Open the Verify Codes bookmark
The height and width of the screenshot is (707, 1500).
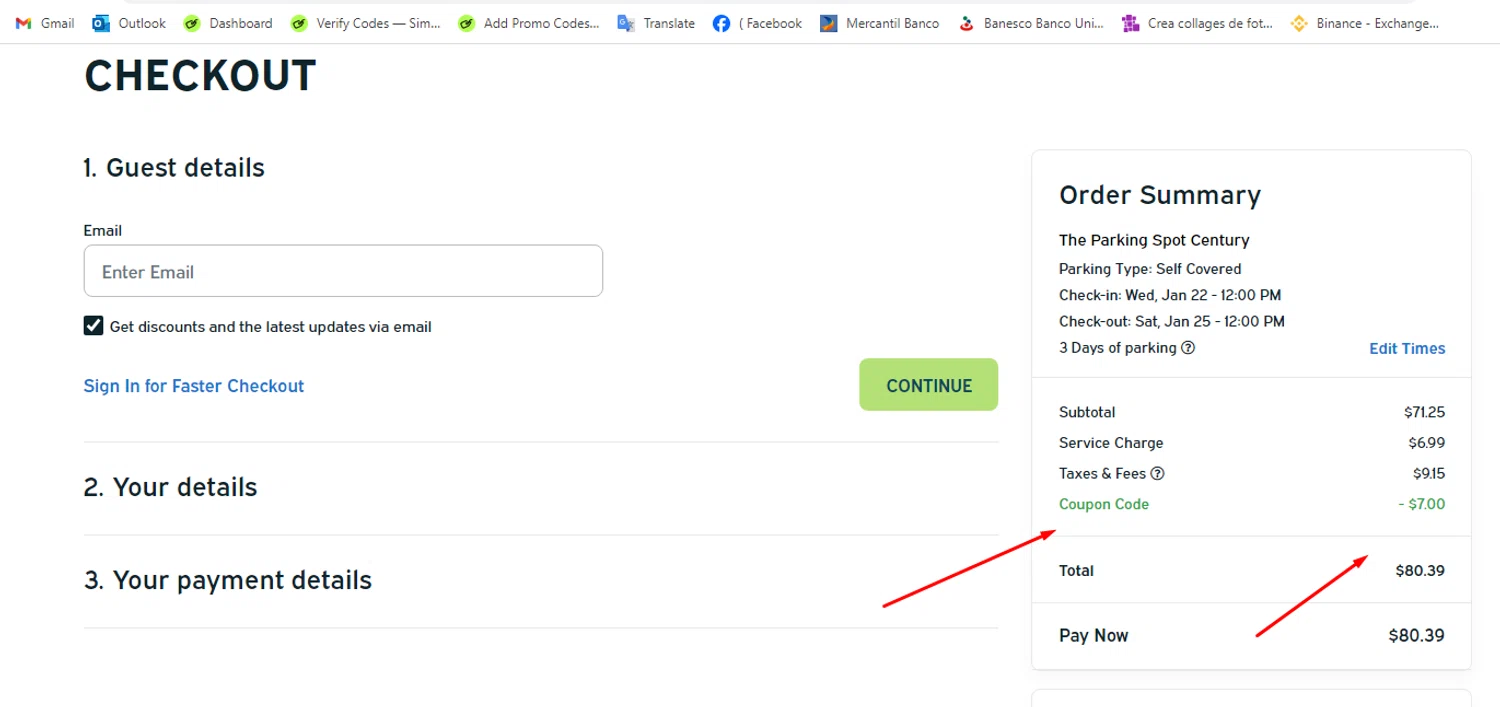click(x=365, y=23)
